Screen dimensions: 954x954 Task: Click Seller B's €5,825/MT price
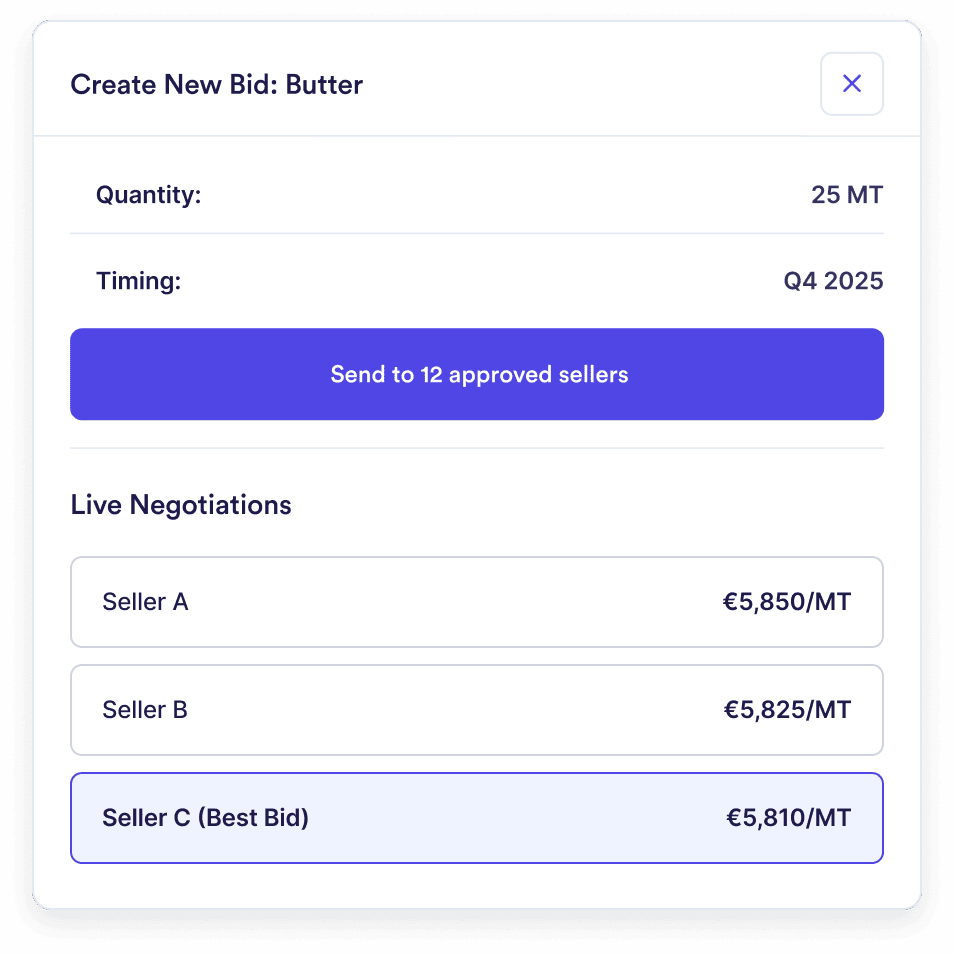point(787,710)
